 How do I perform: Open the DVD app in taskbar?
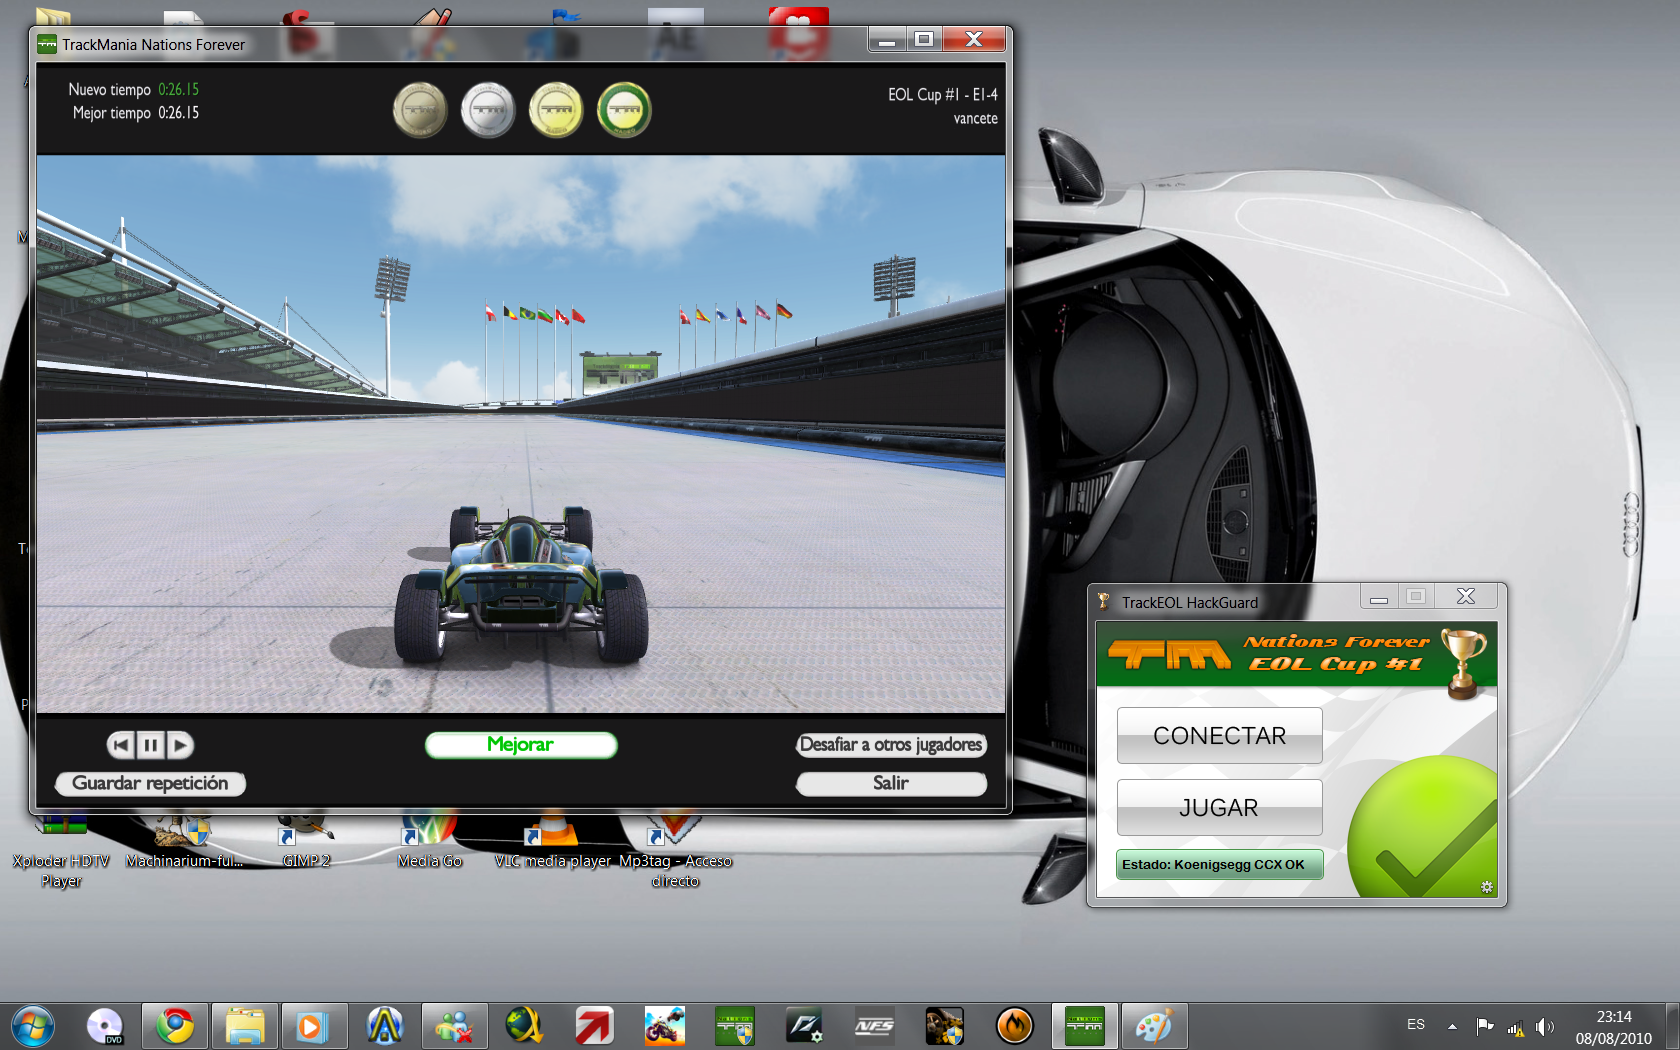click(x=105, y=1026)
